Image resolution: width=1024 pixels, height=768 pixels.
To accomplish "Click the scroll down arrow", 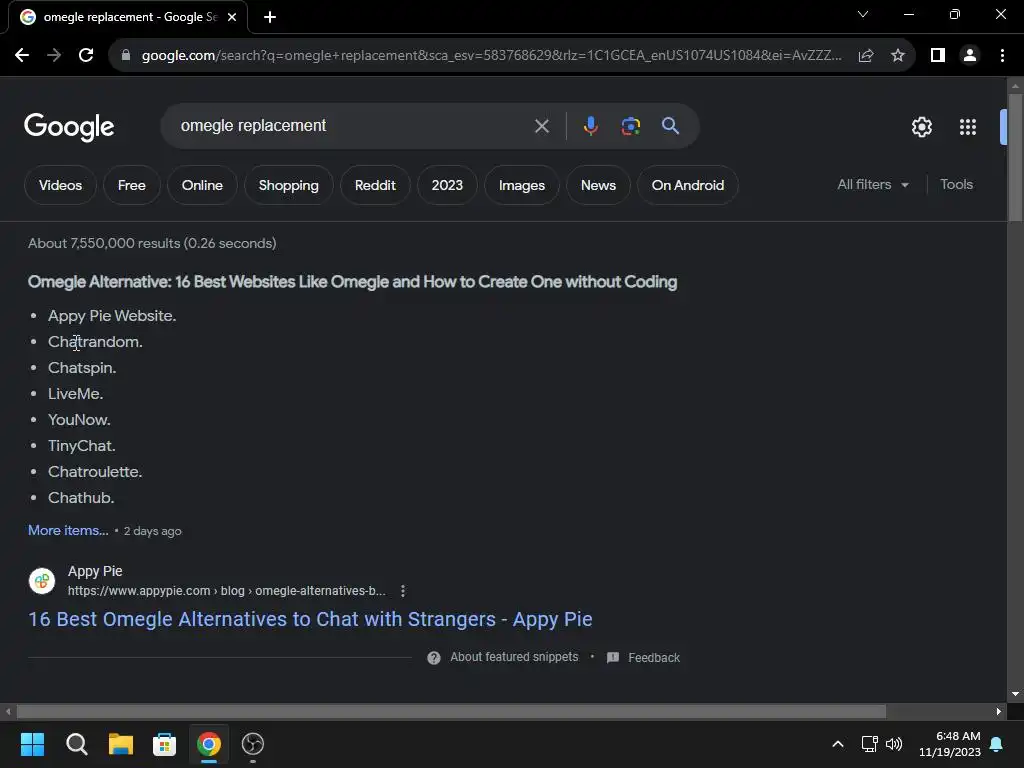I will pos(1015,694).
